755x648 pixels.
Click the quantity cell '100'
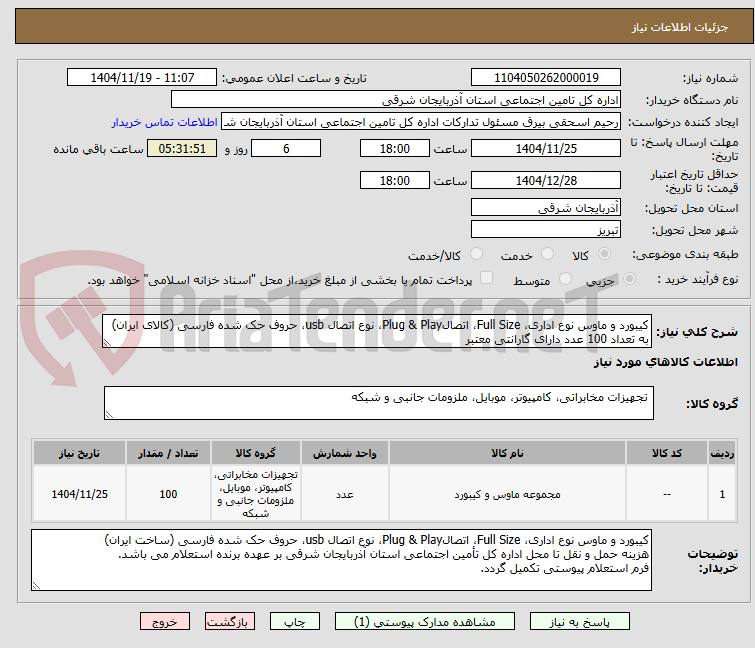(x=168, y=494)
